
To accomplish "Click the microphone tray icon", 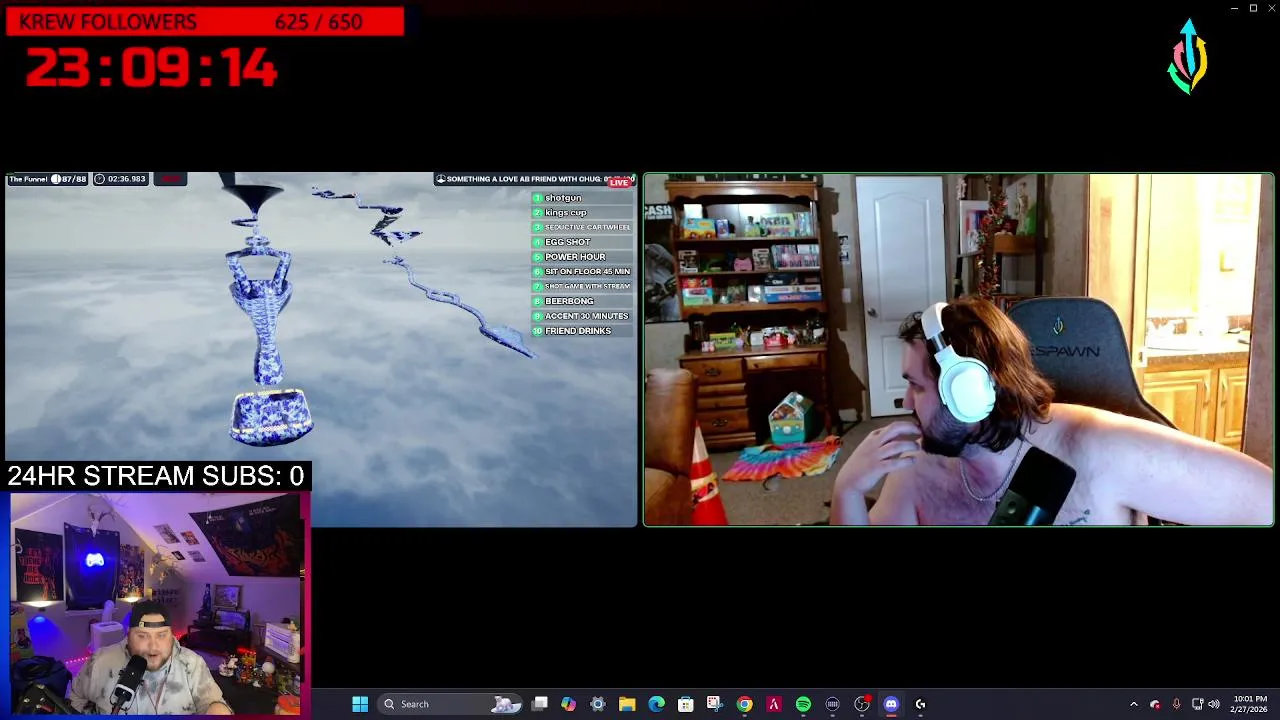I will point(1176,704).
